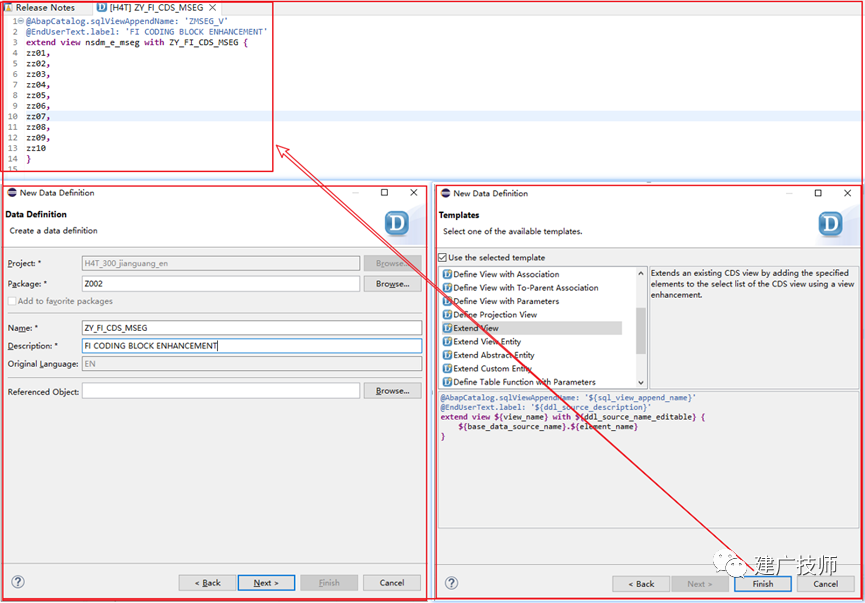Select Extend Custom Entity template
The image size is (865, 603).
click(x=492, y=369)
